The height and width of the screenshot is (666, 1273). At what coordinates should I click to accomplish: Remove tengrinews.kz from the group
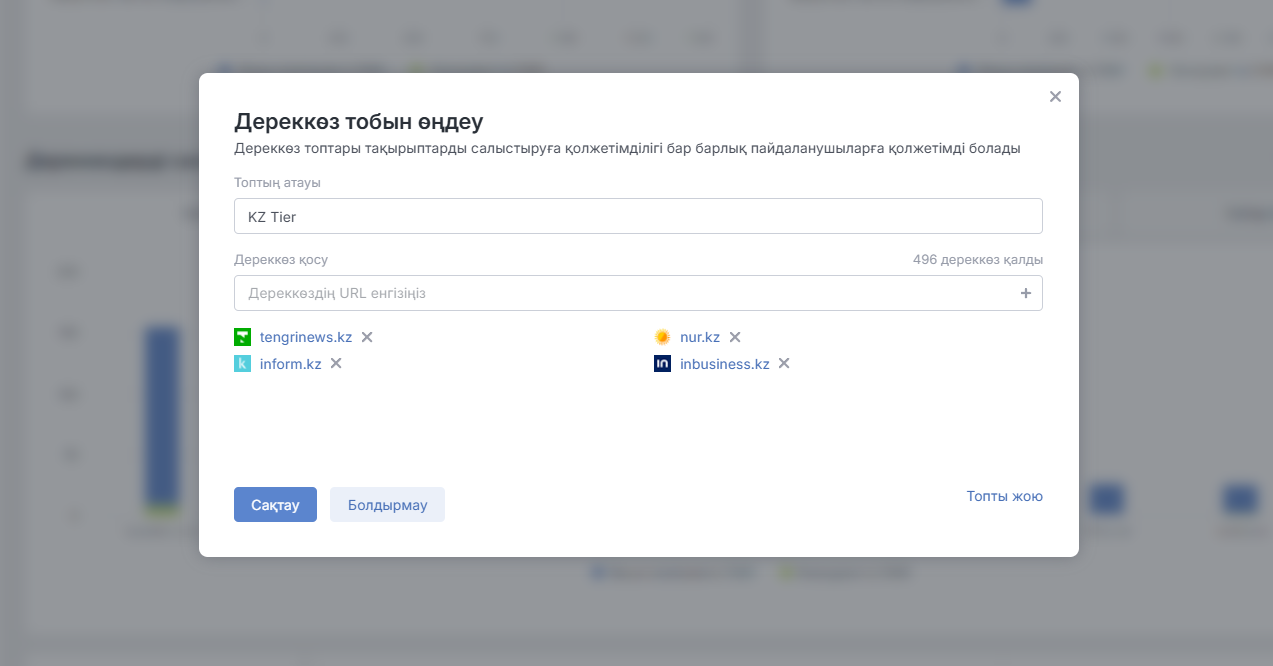tap(367, 337)
